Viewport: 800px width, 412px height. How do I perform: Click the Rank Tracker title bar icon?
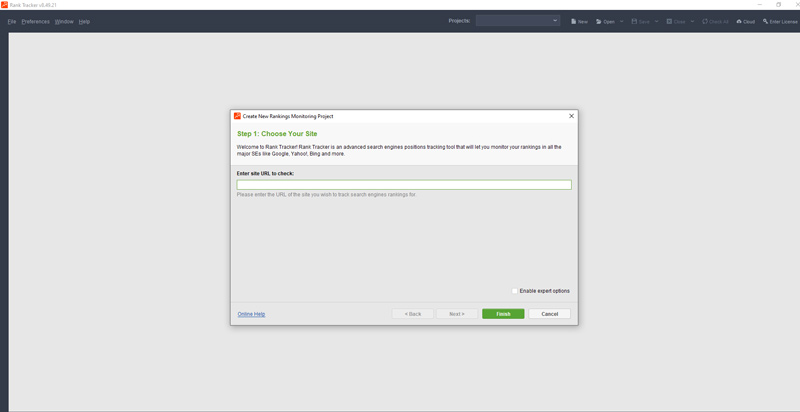[4, 5]
